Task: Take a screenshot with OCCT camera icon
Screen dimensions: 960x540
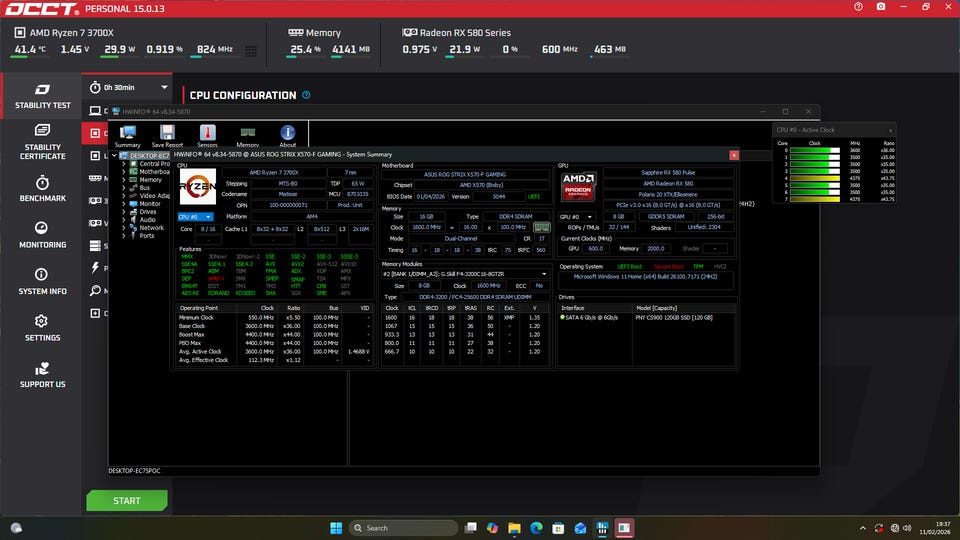Action: (881, 7)
